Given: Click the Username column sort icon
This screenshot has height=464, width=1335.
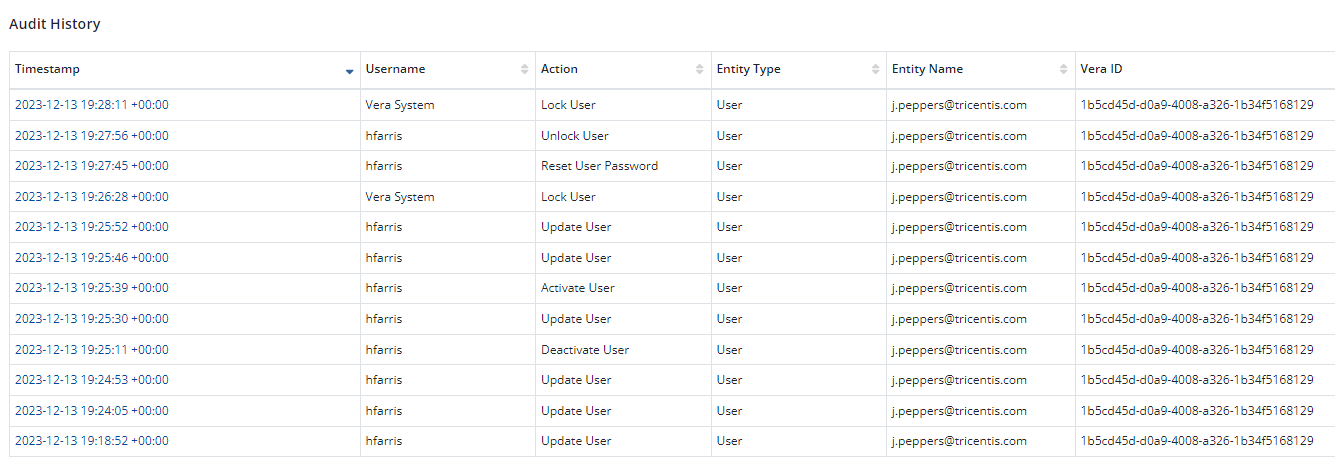Looking at the screenshot, I should tap(525, 70).
